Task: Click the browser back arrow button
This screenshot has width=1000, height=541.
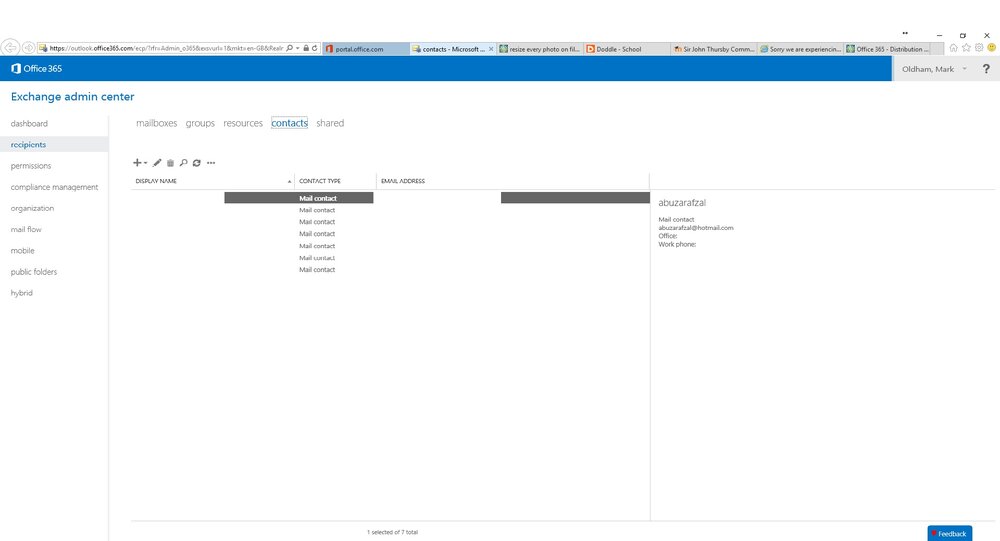Action: point(10,48)
